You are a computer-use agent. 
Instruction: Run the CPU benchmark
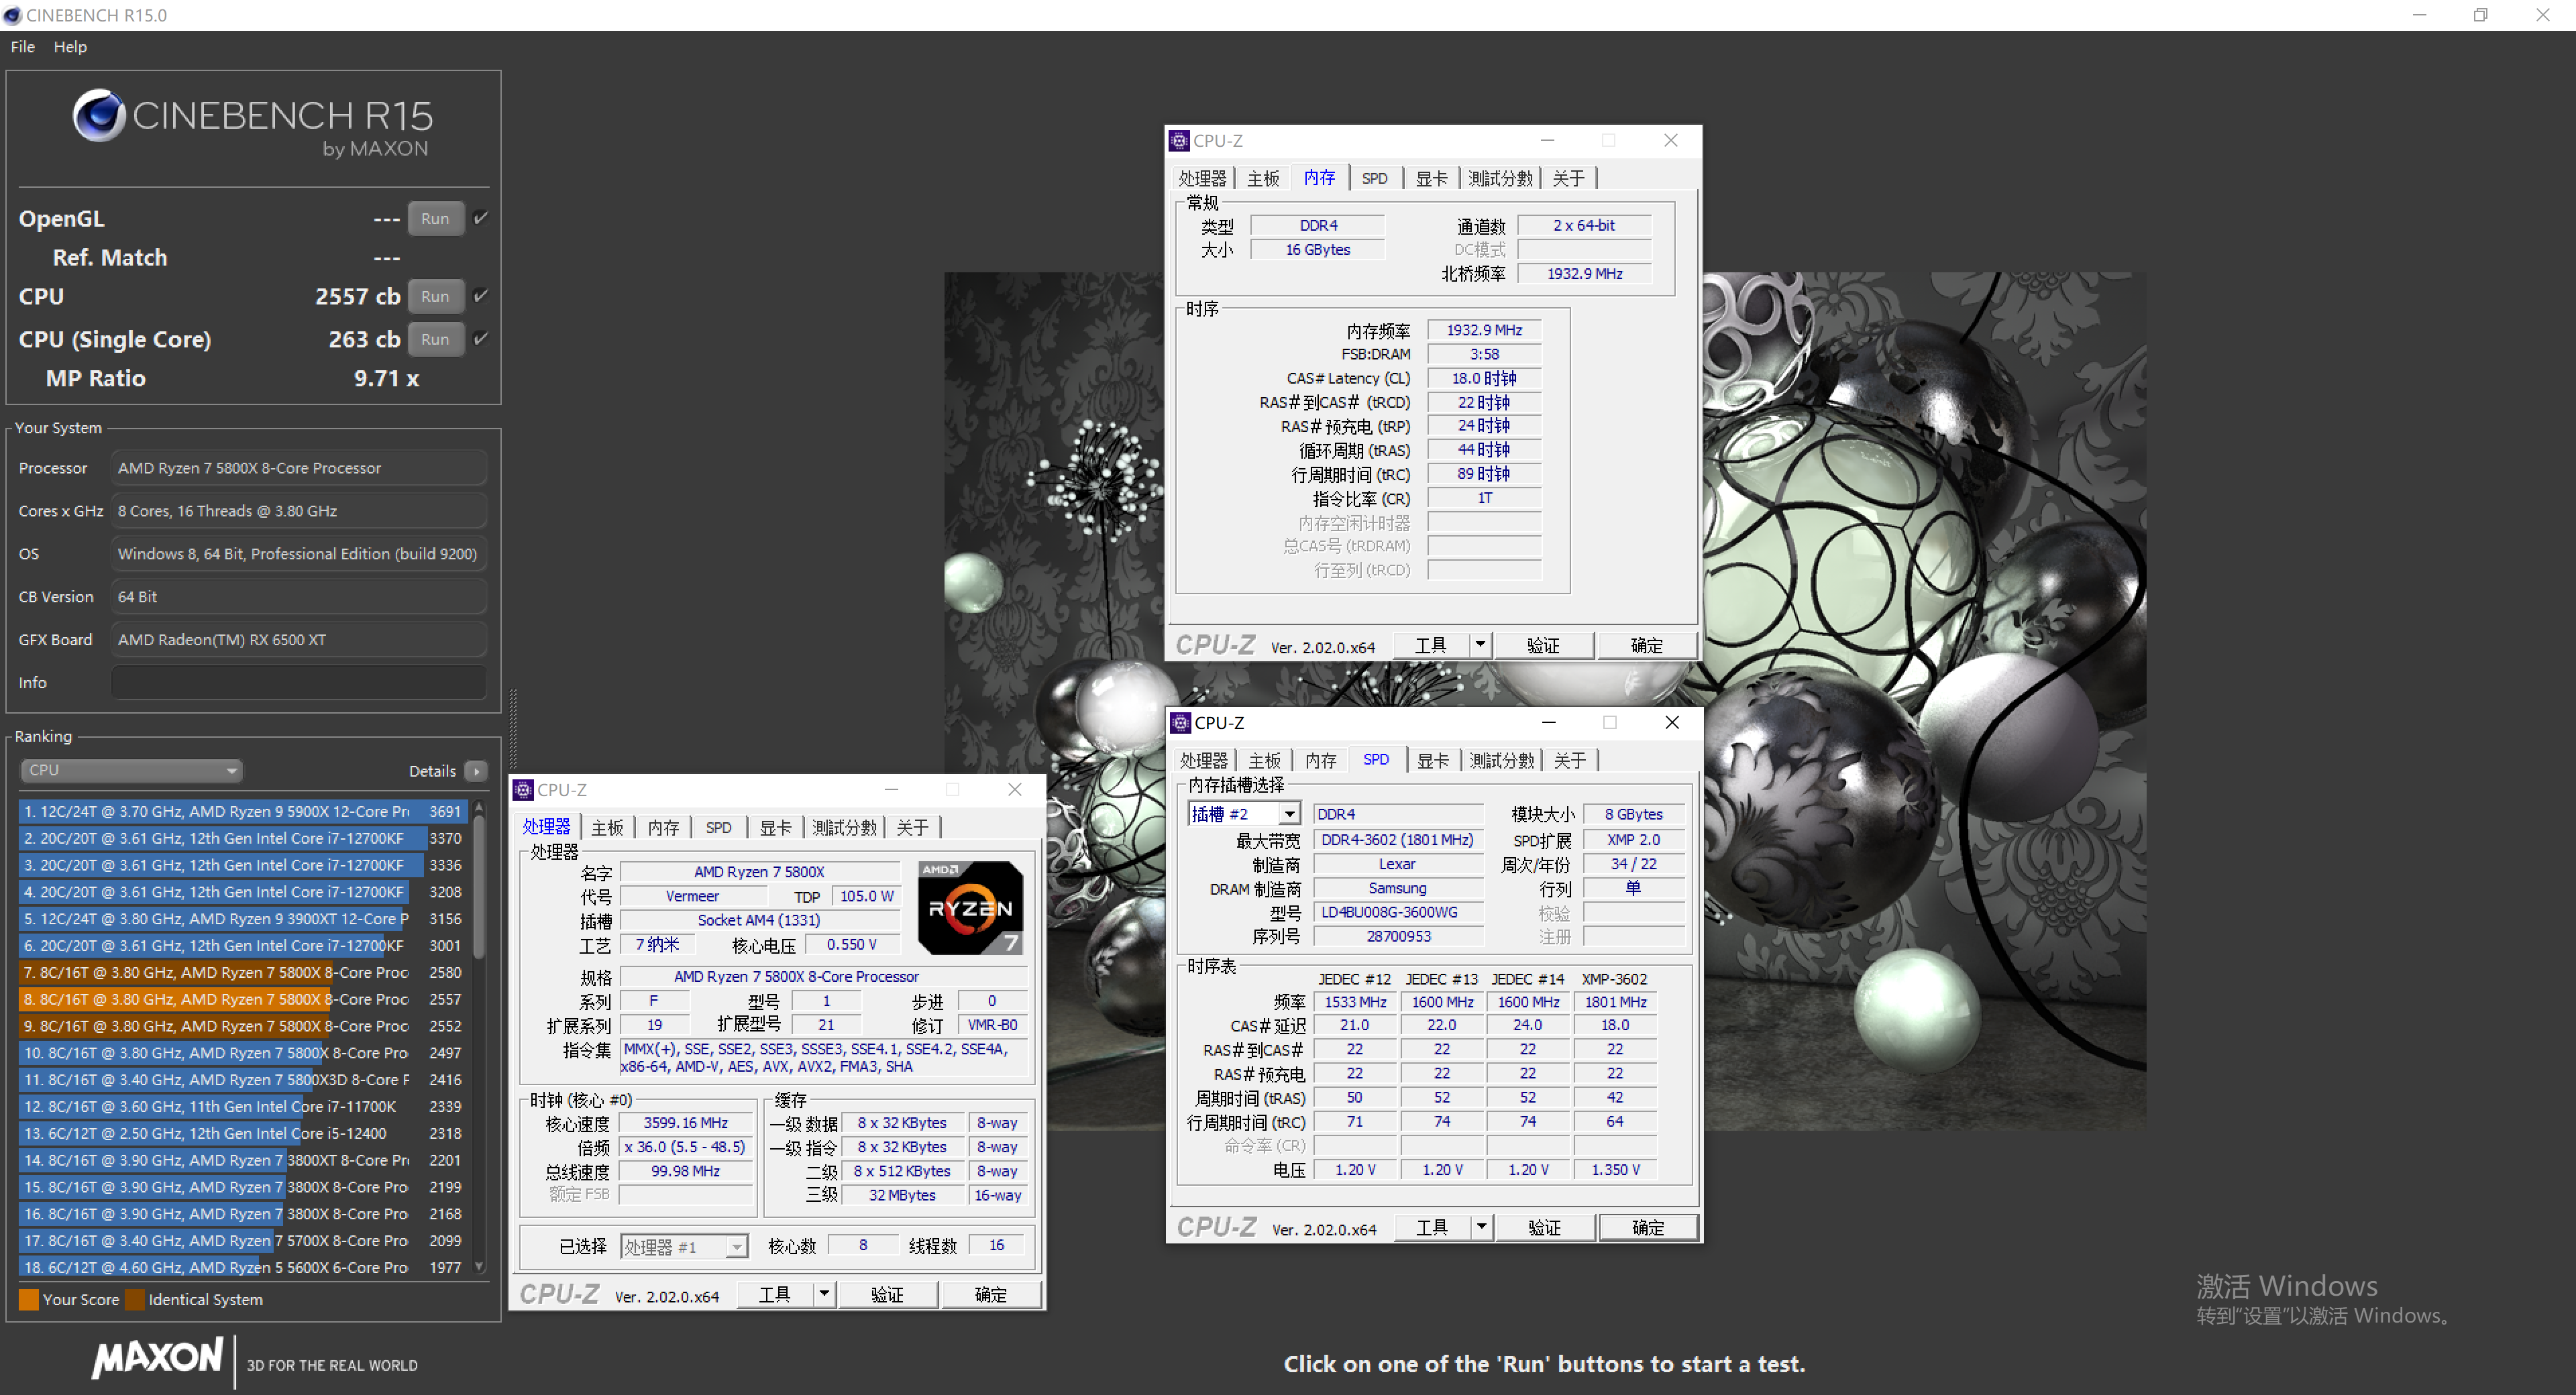435,295
